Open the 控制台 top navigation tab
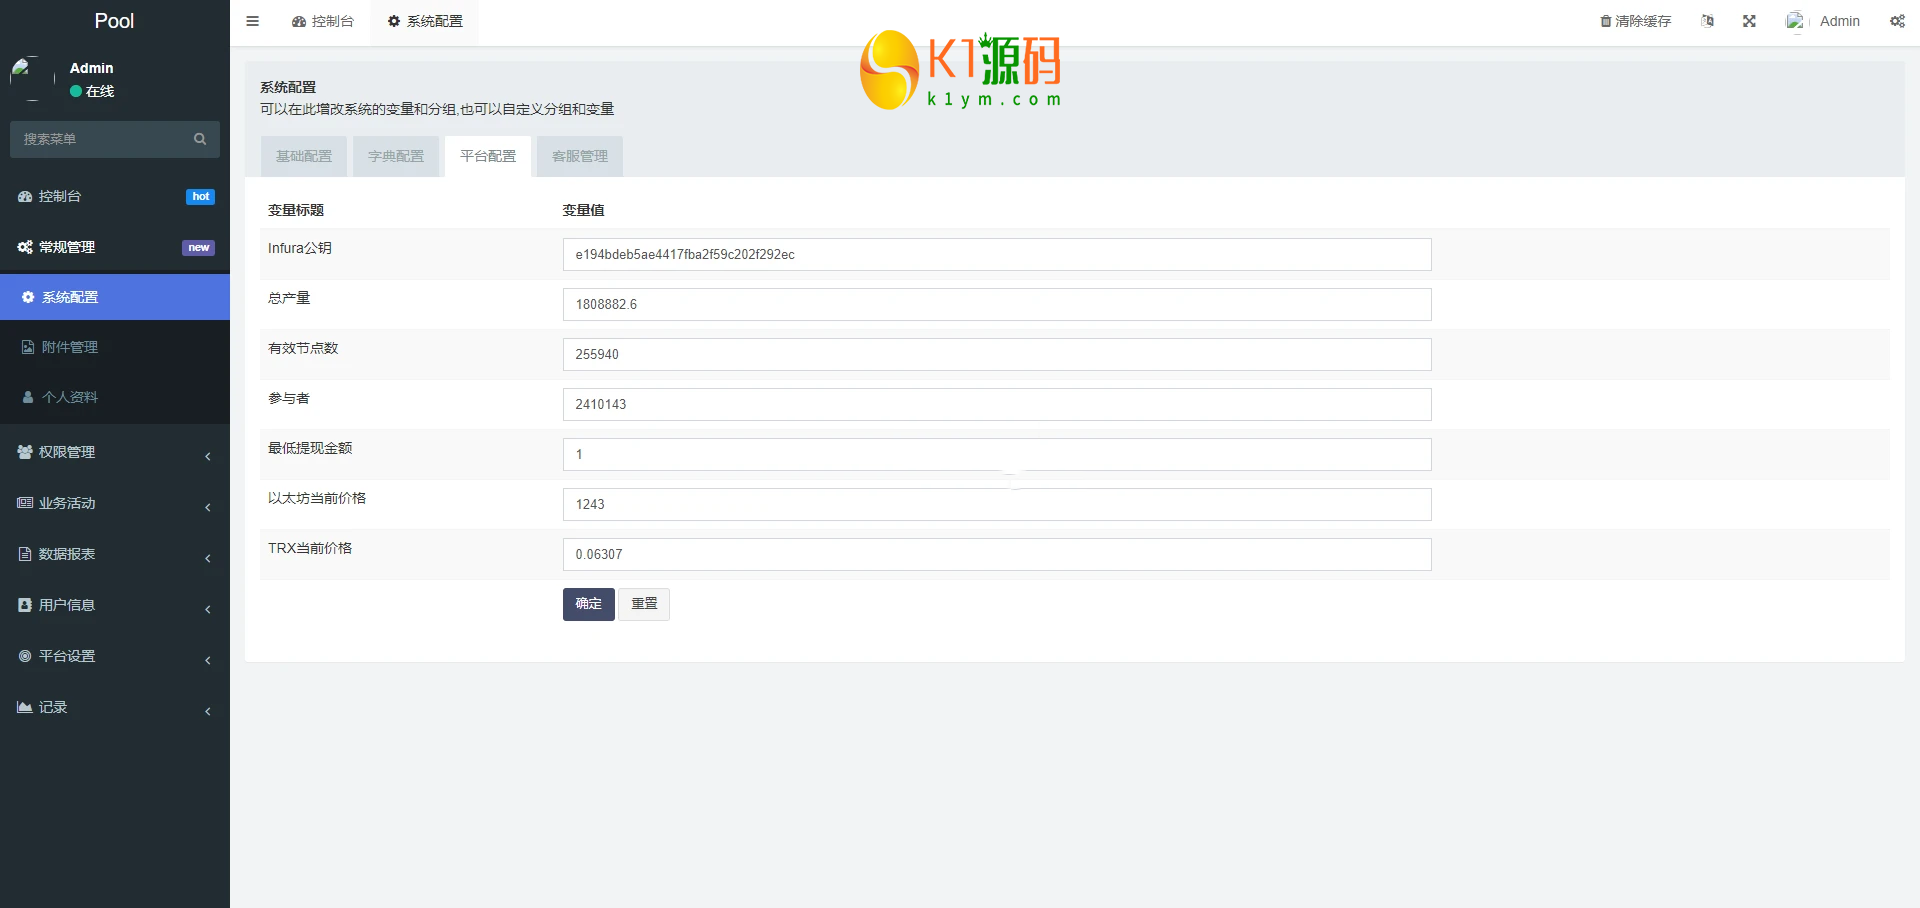The height and width of the screenshot is (908, 1920). click(x=323, y=21)
